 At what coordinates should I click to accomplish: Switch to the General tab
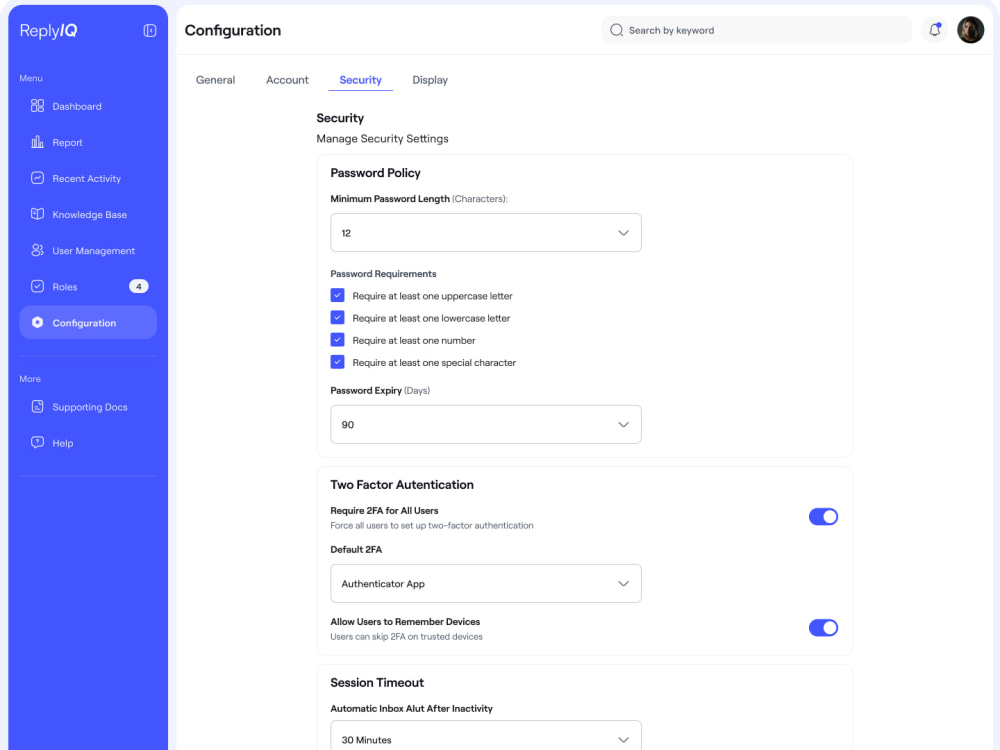click(216, 80)
